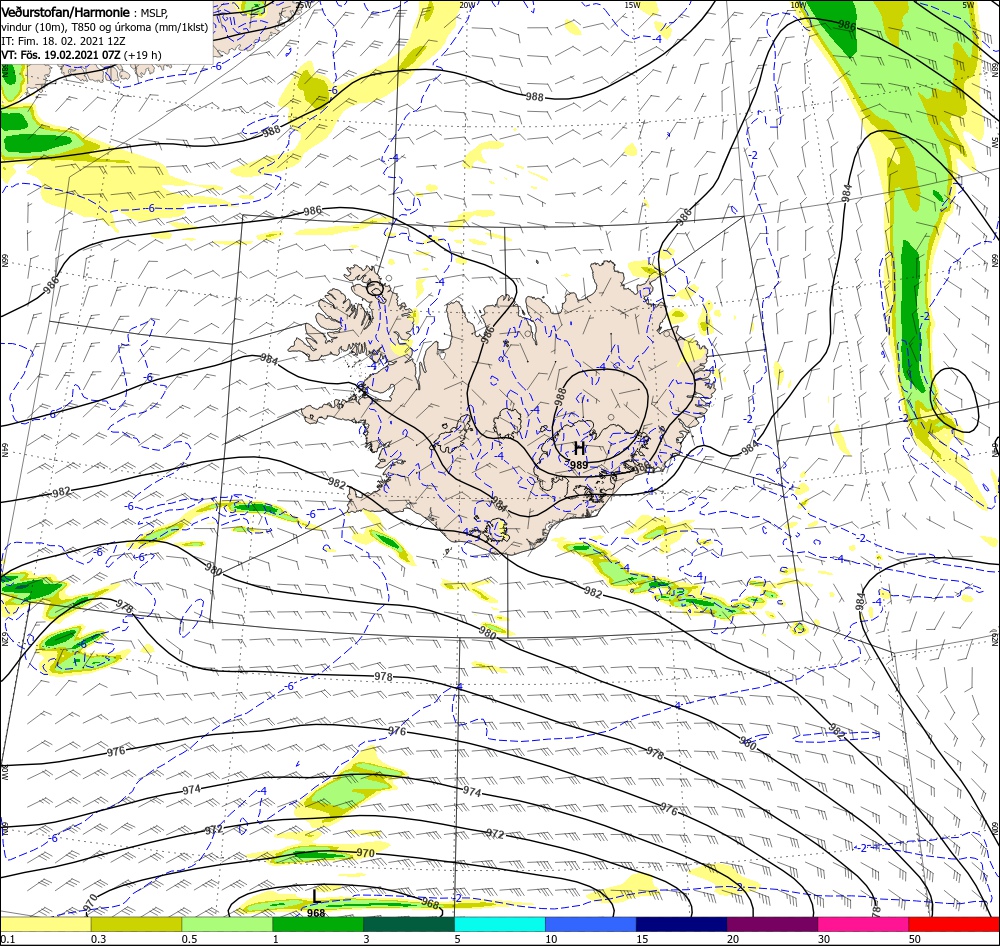Click the cyan 5 mm legend swatch
Viewport: 1000px width, 946px height.
tap(500, 924)
